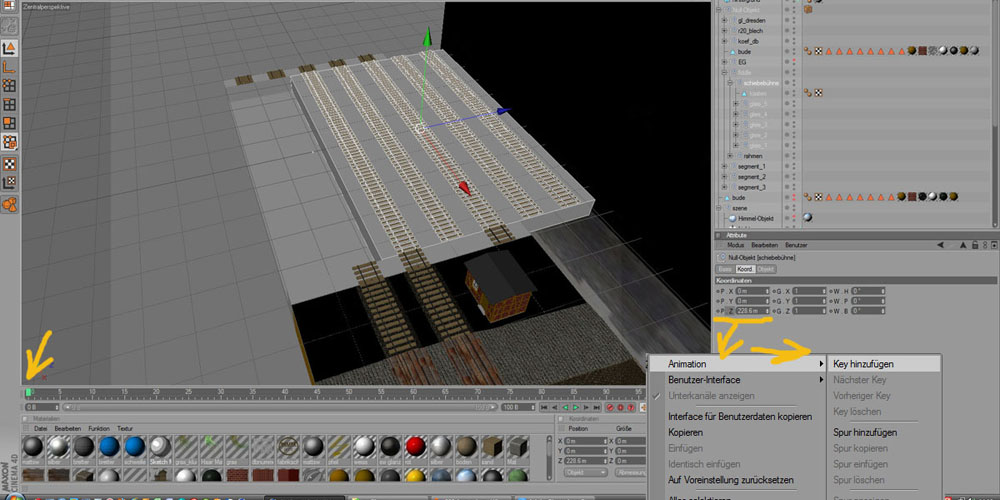Screen dimensions: 1000x500
Task: Jump to the end of the animation
Action: (x=597, y=408)
